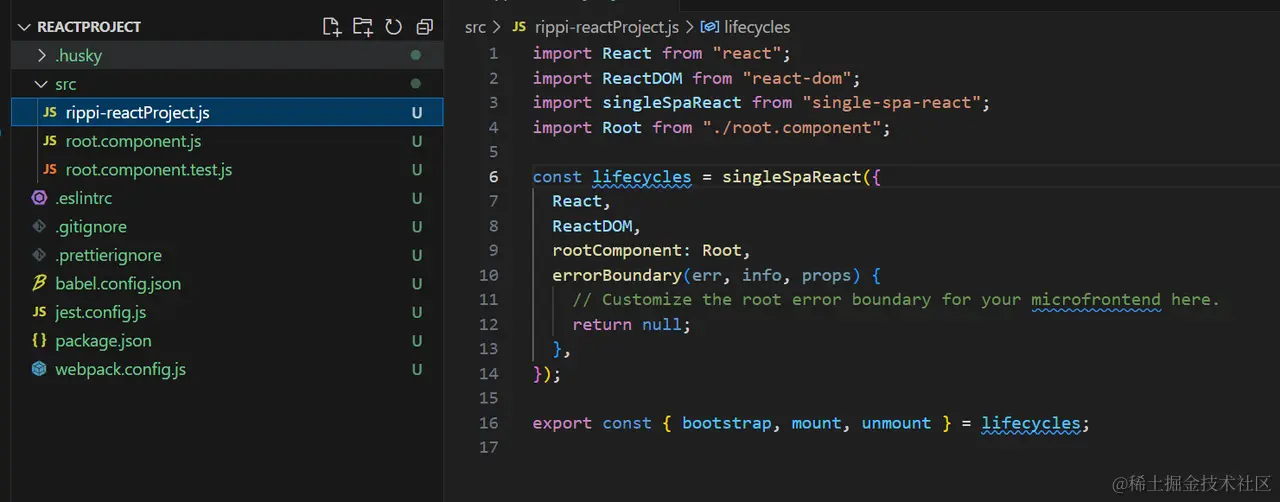Click line number 6 in the gutter
Screen dimensions: 1280x502
(x=494, y=177)
